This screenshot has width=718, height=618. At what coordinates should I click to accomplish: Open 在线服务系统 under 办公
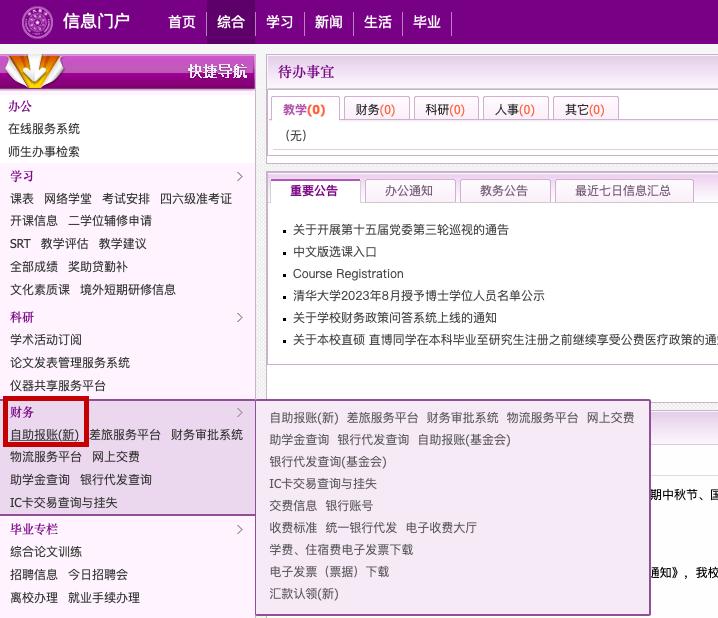(x=44, y=129)
